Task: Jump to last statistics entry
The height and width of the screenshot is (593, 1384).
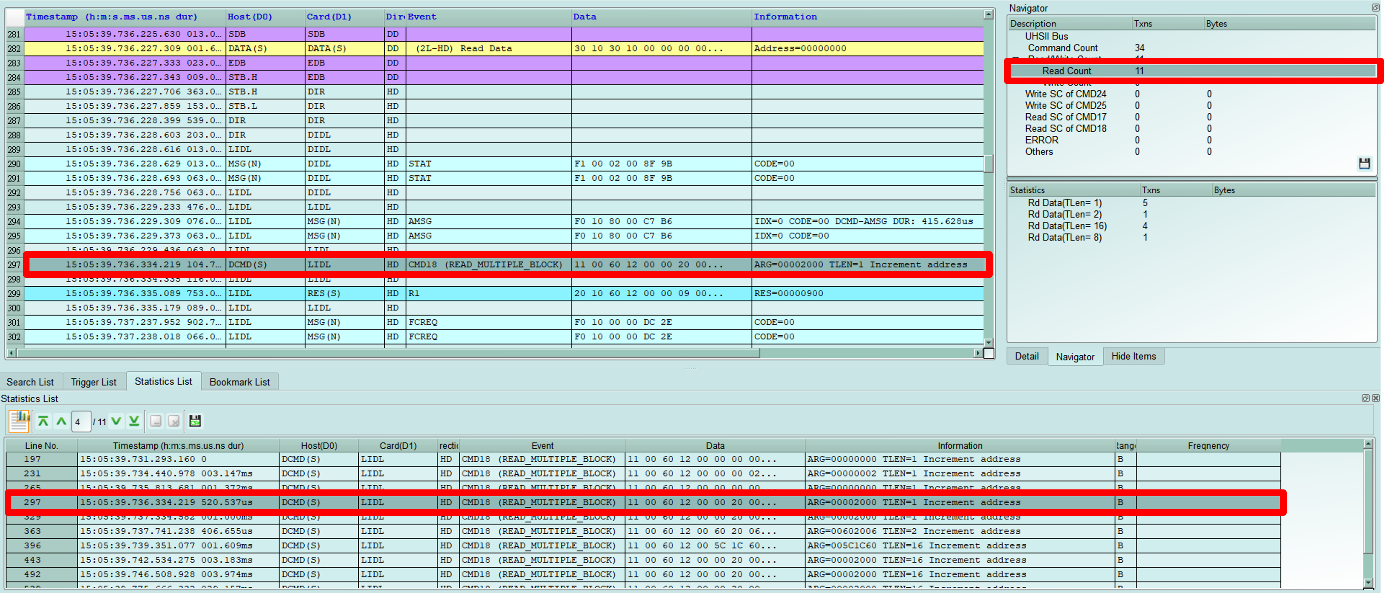Action: pos(134,421)
